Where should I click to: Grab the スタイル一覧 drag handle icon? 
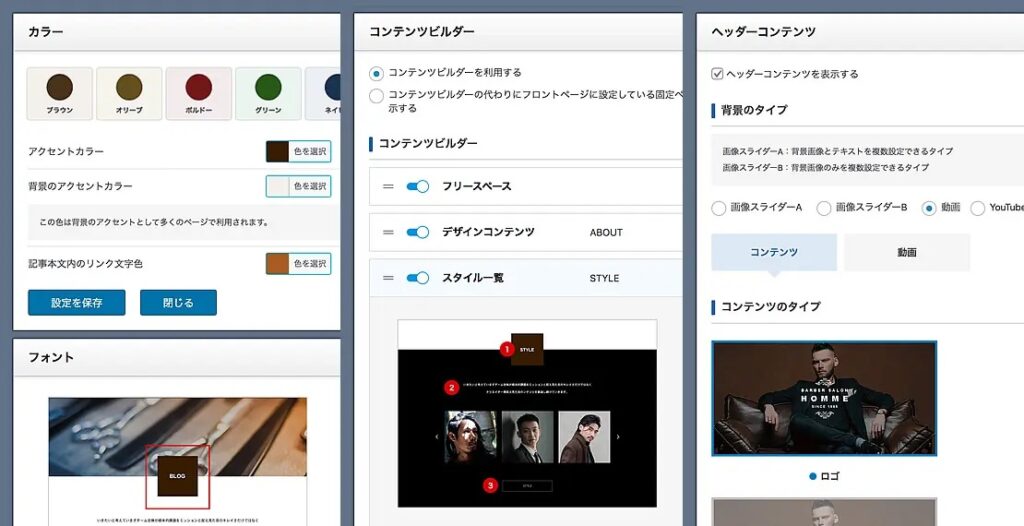pos(388,278)
